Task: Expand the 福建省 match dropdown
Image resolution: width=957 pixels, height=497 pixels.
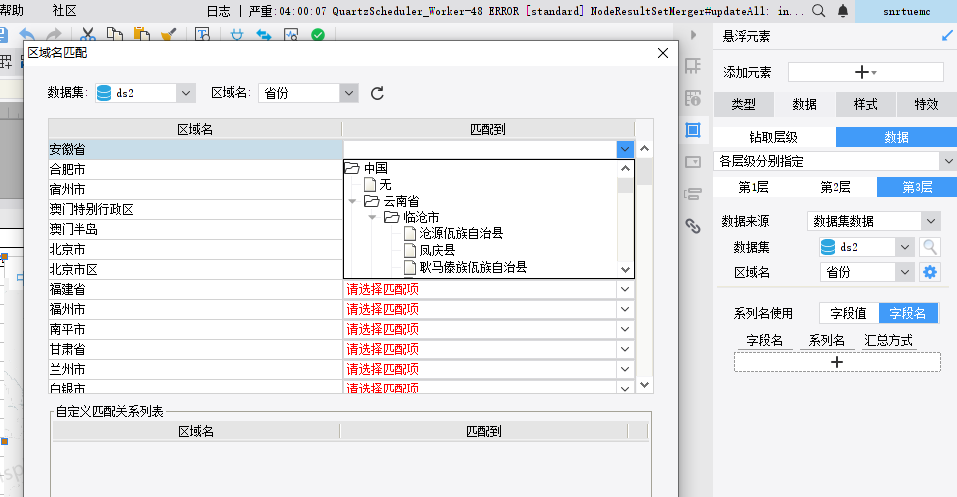Action: 624,289
